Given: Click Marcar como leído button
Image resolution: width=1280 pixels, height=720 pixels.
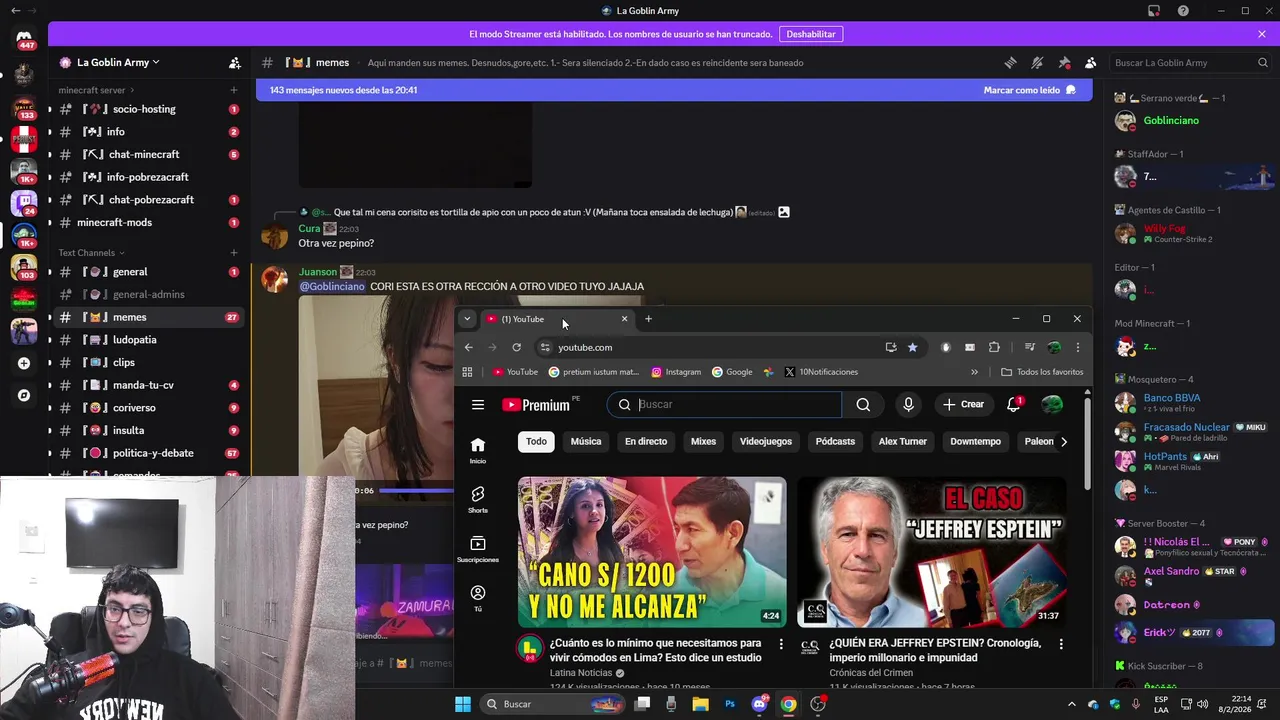Looking at the screenshot, I should point(1030,90).
